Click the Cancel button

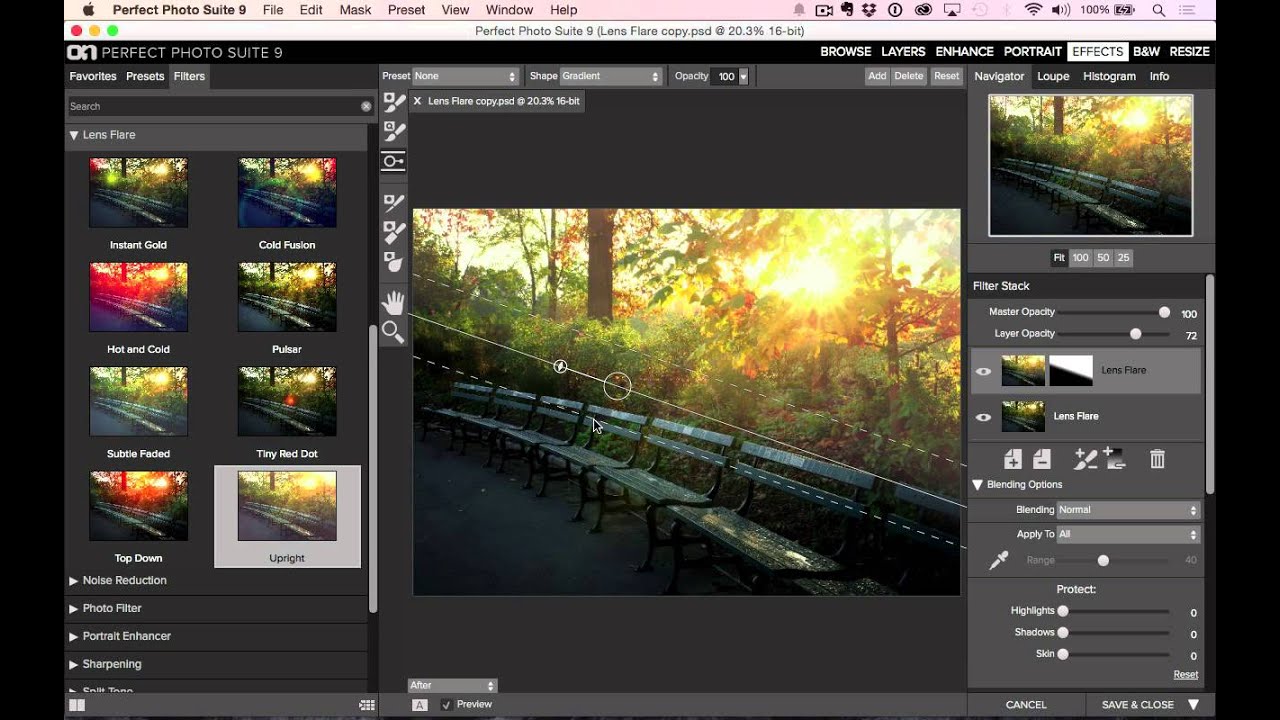1026,705
